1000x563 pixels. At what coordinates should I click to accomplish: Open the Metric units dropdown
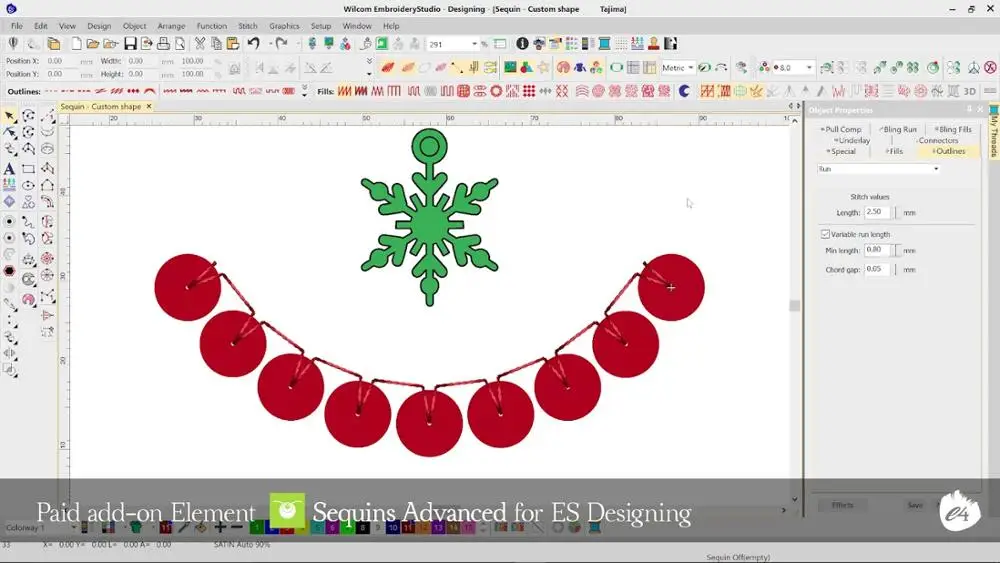click(x=691, y=68)
